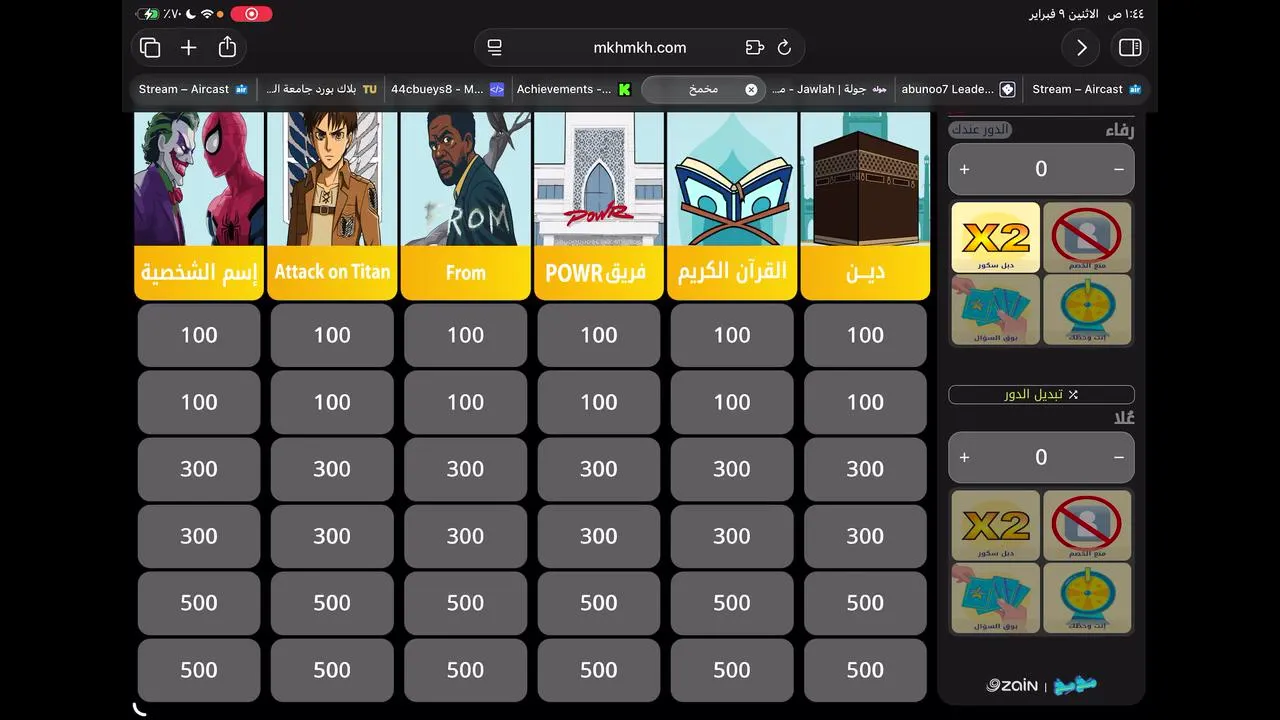
Task: Open the ديـن Kaaba category card
Action: coord(865,206)
